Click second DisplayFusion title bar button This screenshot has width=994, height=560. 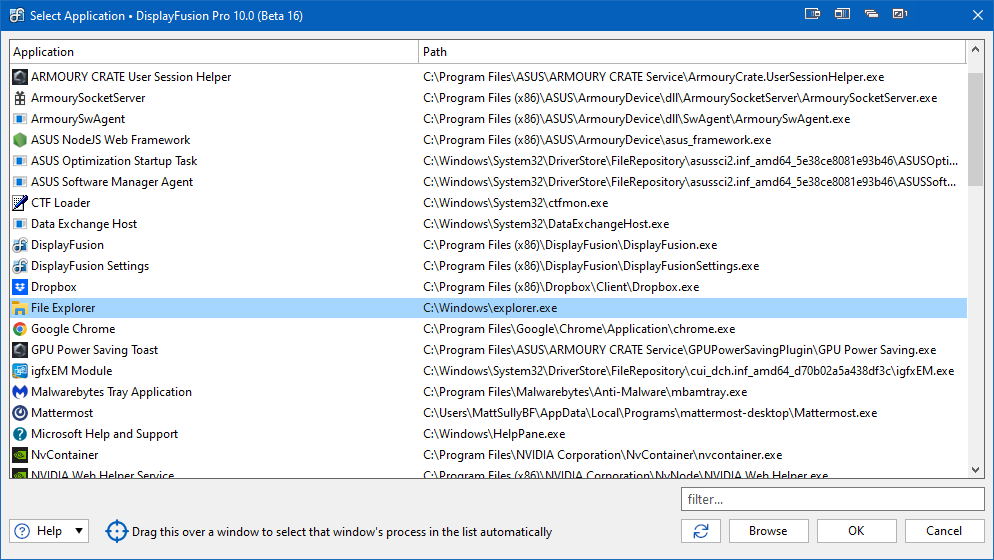(x=842, y=13)
